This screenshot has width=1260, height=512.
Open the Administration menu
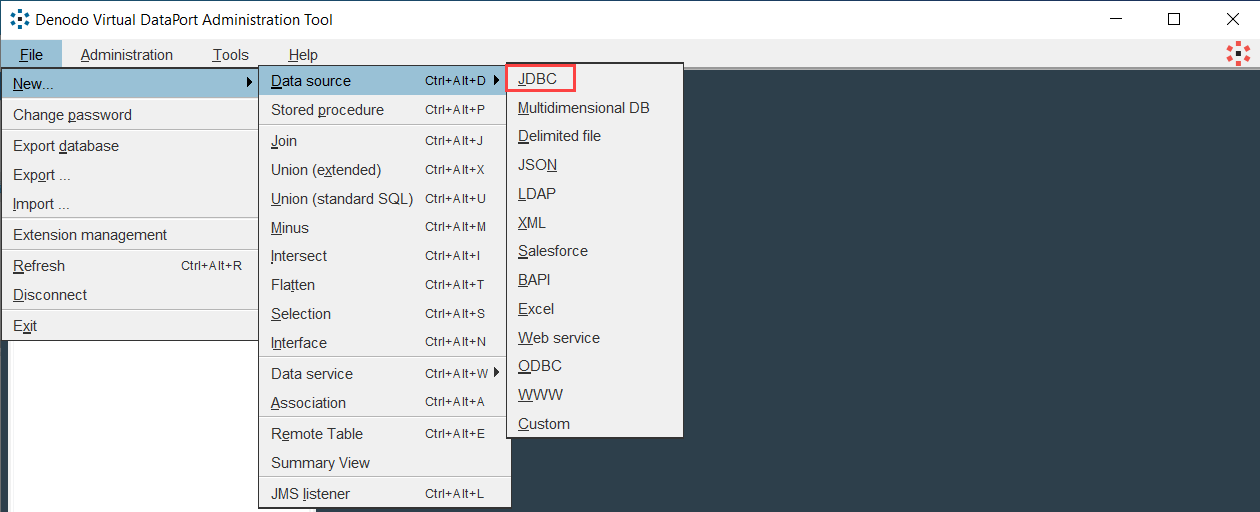(127, 55)
